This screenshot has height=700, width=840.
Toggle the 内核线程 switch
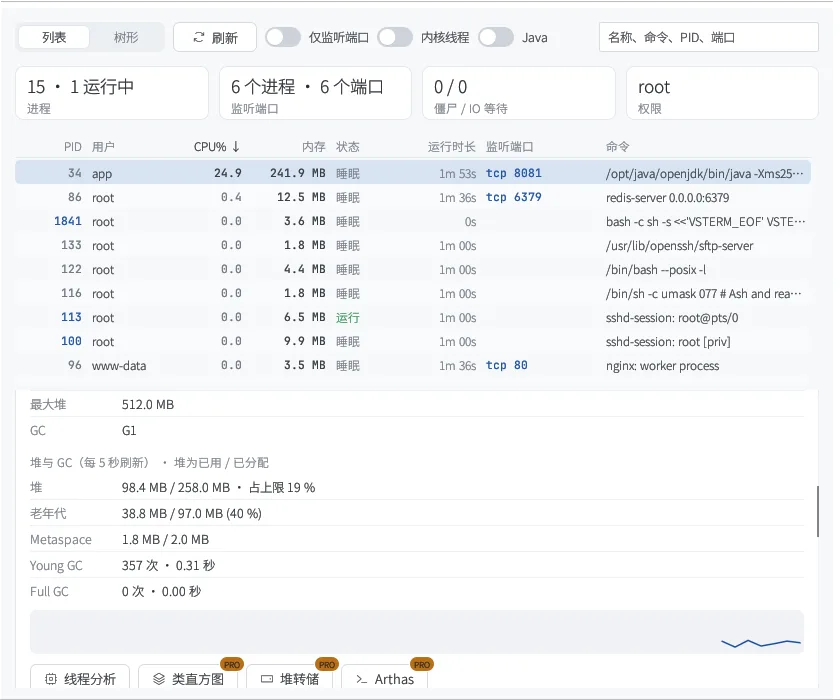tap(395, 37)
